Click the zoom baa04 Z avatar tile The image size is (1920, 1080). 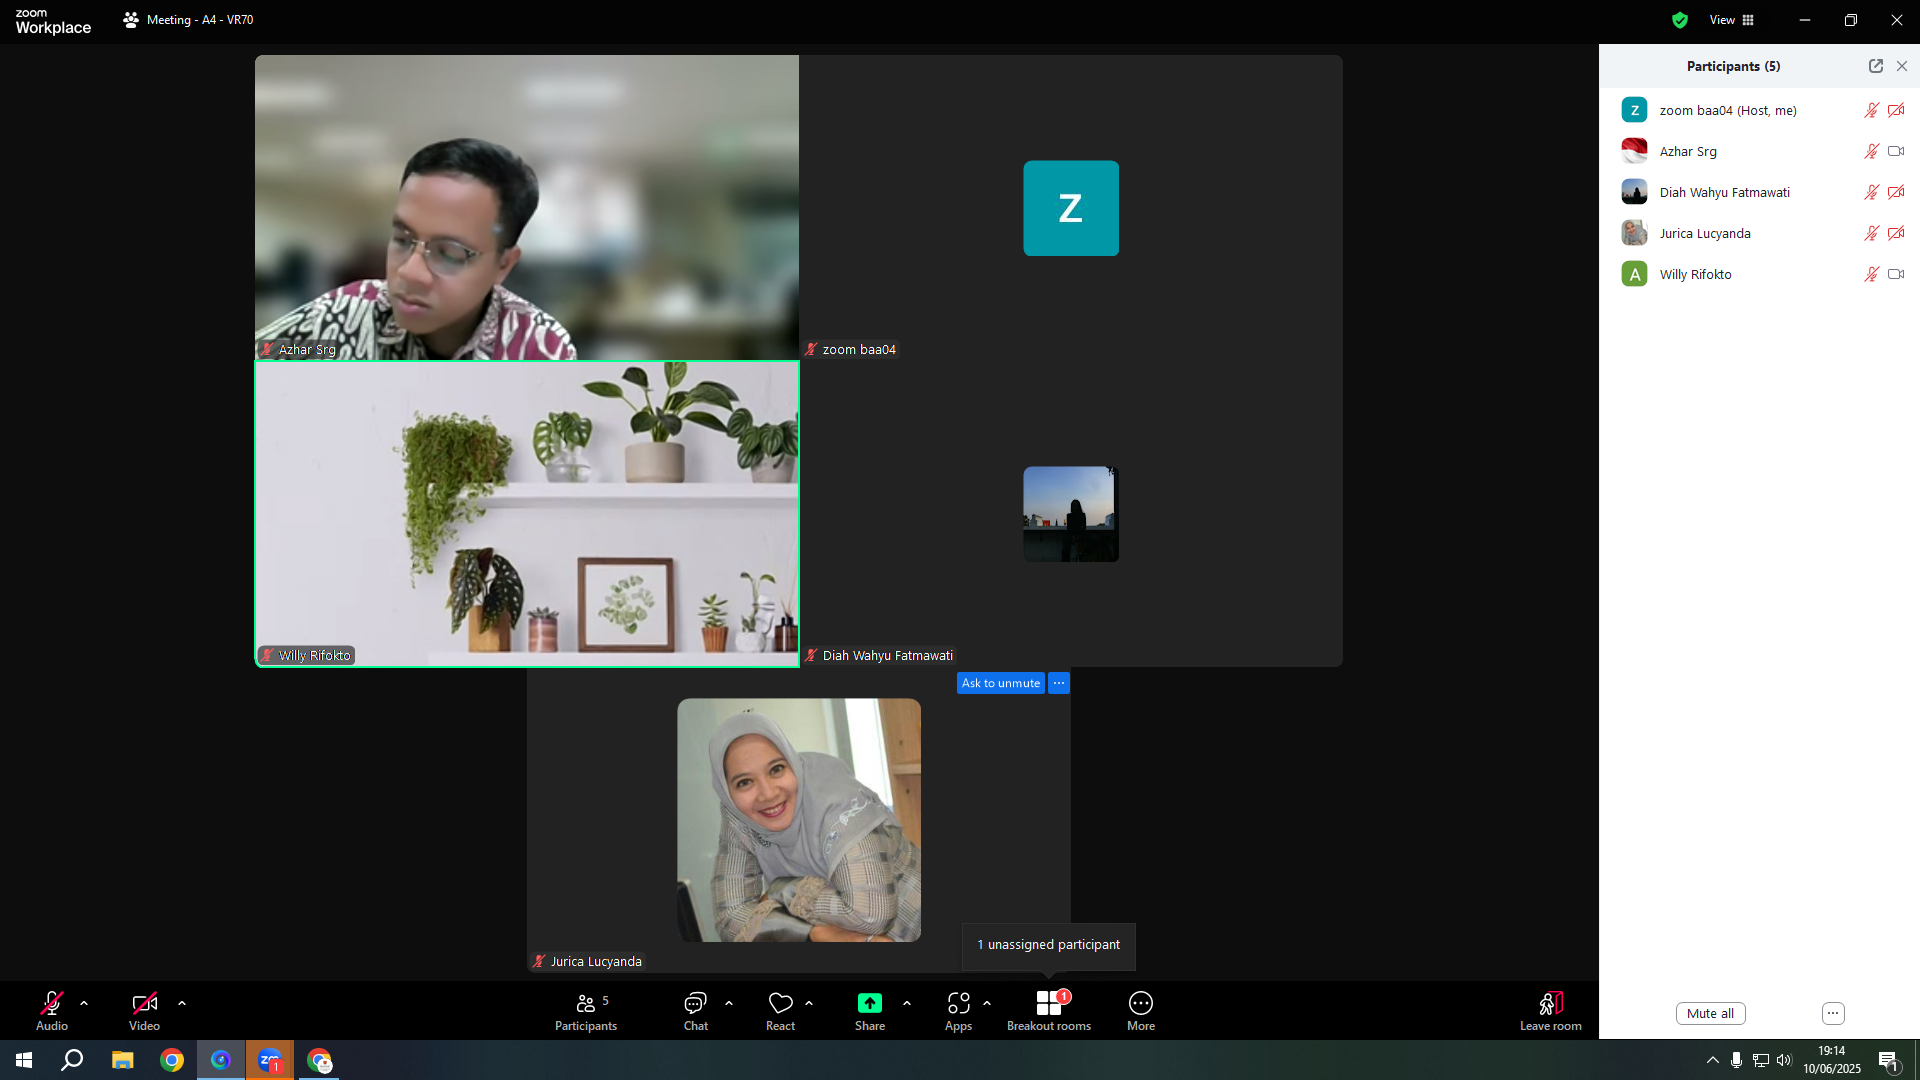pos(1071,208)
